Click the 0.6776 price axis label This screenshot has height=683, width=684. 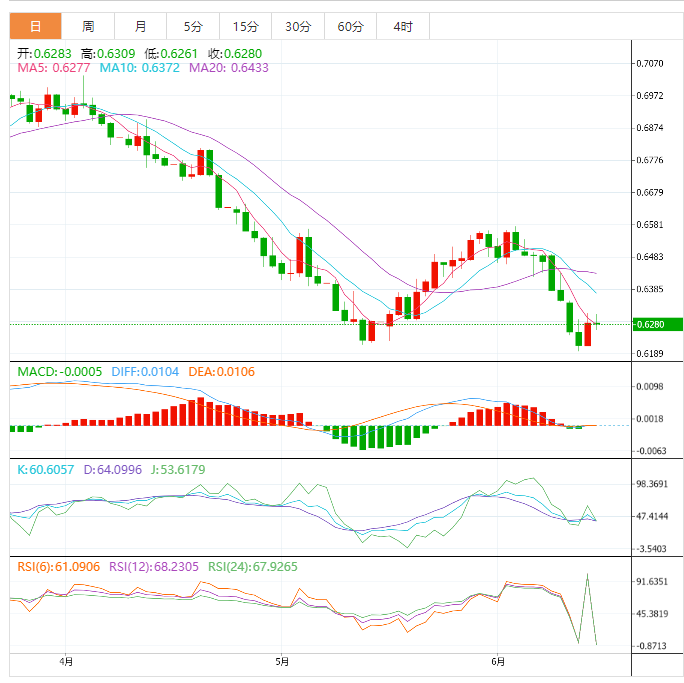[x=650, y=160]
